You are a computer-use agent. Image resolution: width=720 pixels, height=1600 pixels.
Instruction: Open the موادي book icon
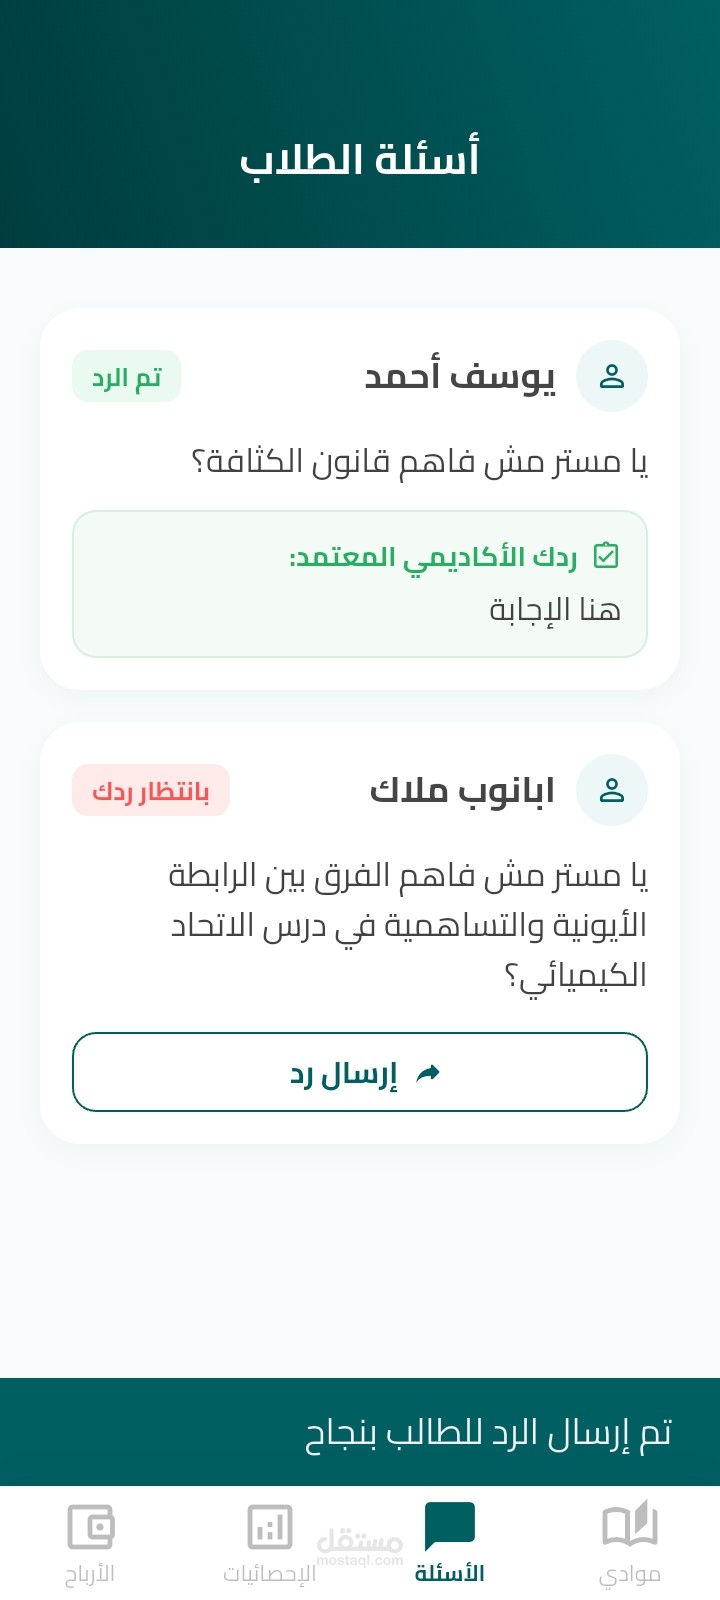[x=630, y=1526]
